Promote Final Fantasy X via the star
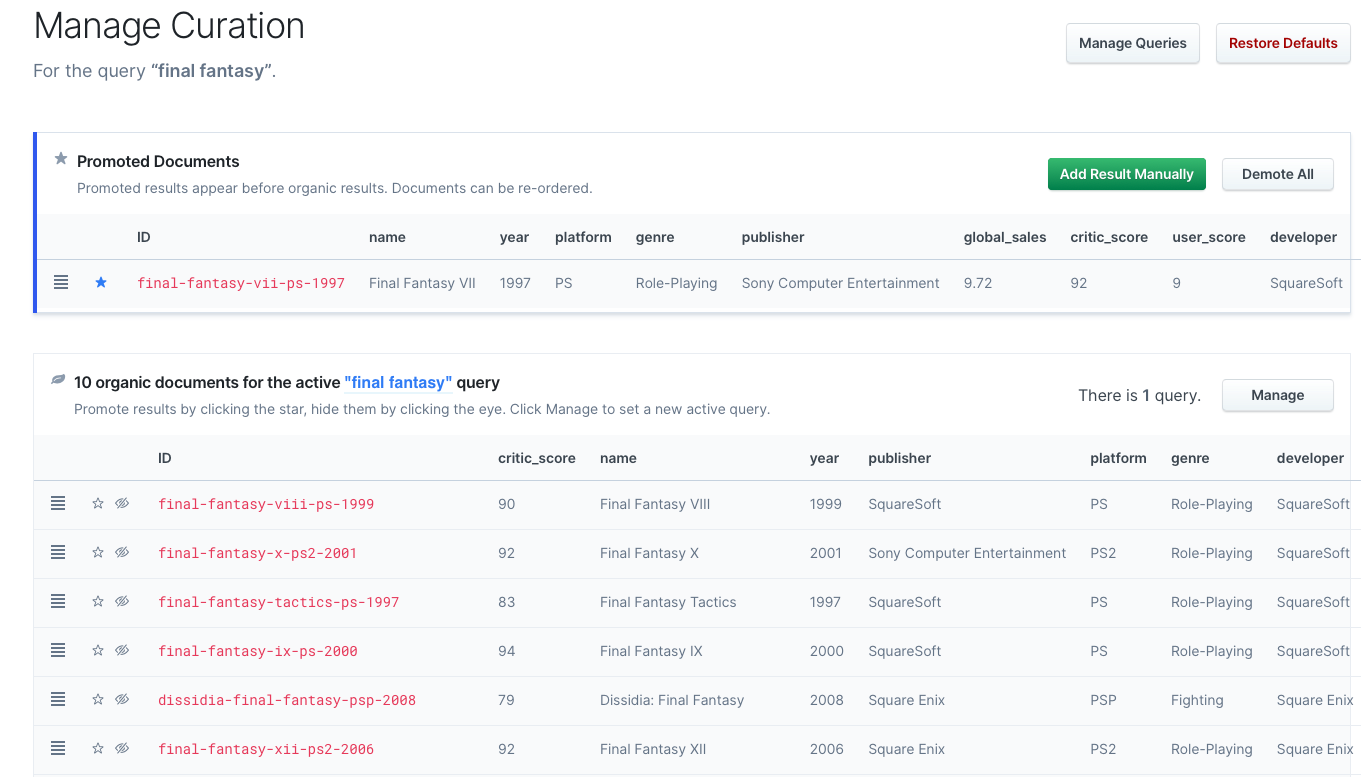The height and width of the screenshot is (777, 1361). coord(97,552)
